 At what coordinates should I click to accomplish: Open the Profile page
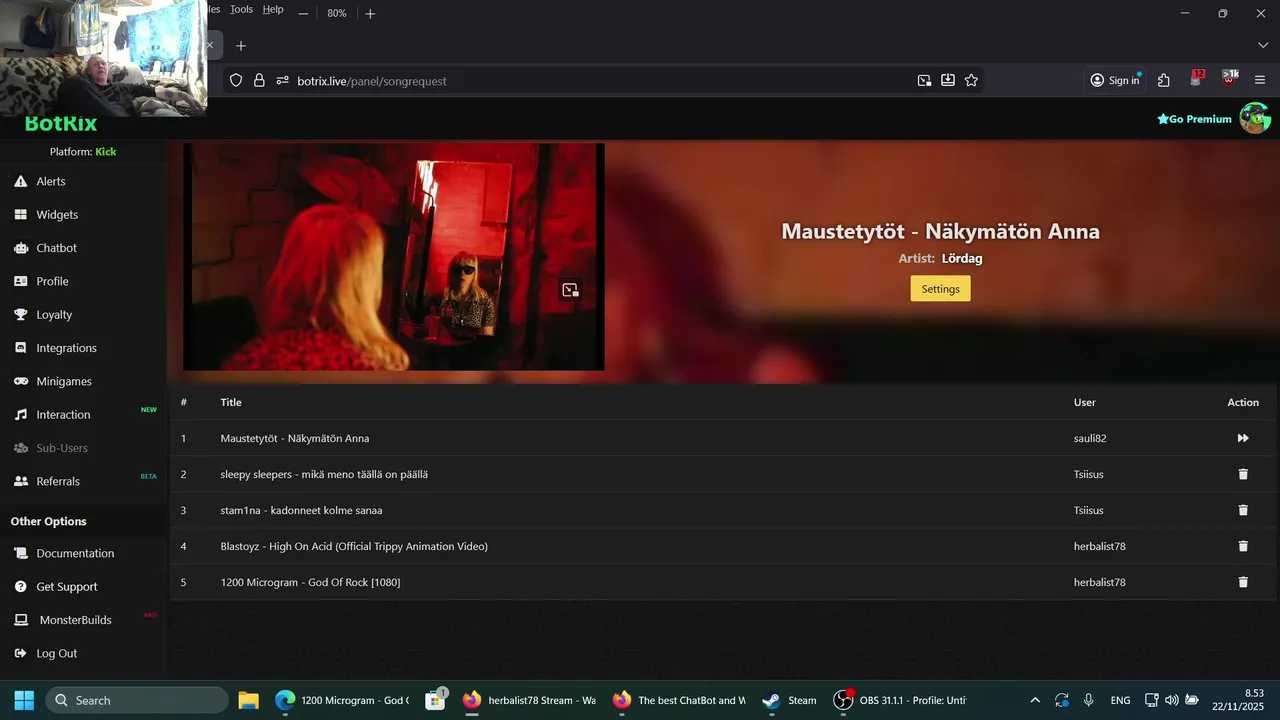[52, 281]
